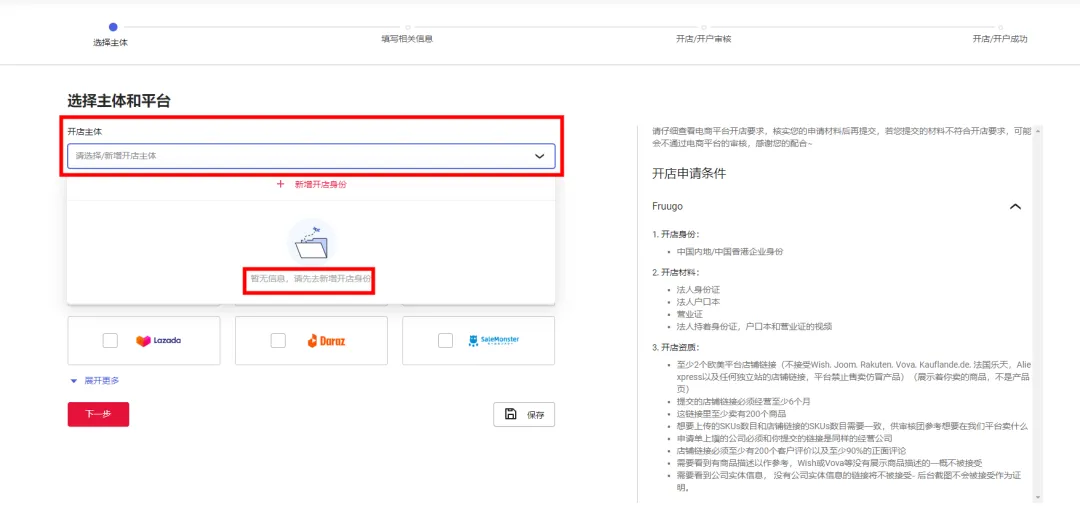
Task: Click the floppy disk save icon
Action: (510, 414)
